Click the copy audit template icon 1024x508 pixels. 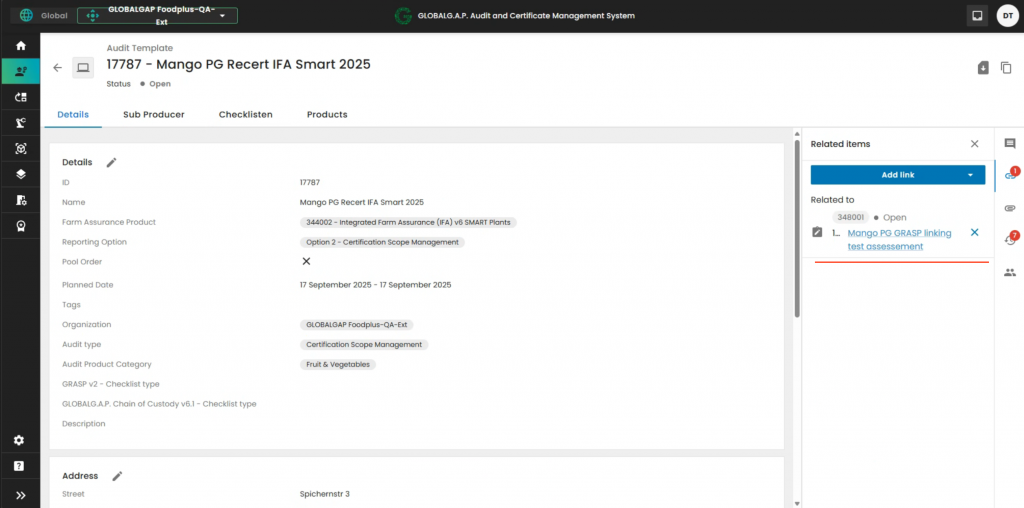pyautogui.click(x=1006, y=68)
